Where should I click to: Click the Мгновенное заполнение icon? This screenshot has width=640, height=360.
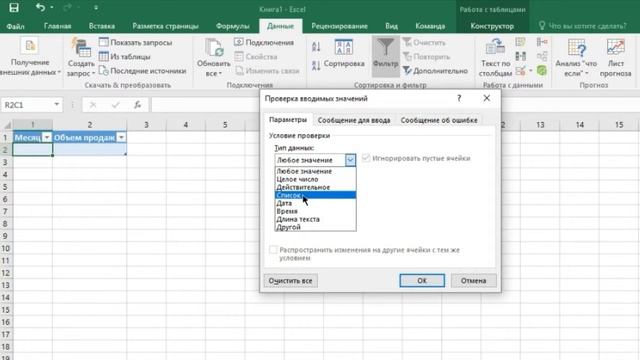pos(520,42)
